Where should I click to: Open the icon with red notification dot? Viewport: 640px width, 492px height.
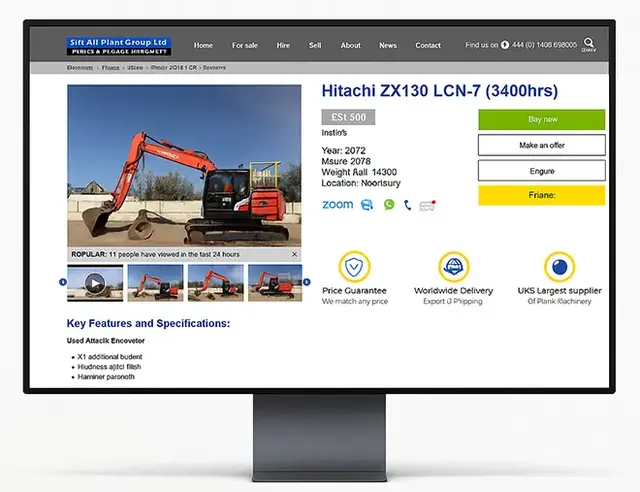[x=427, y=205]
